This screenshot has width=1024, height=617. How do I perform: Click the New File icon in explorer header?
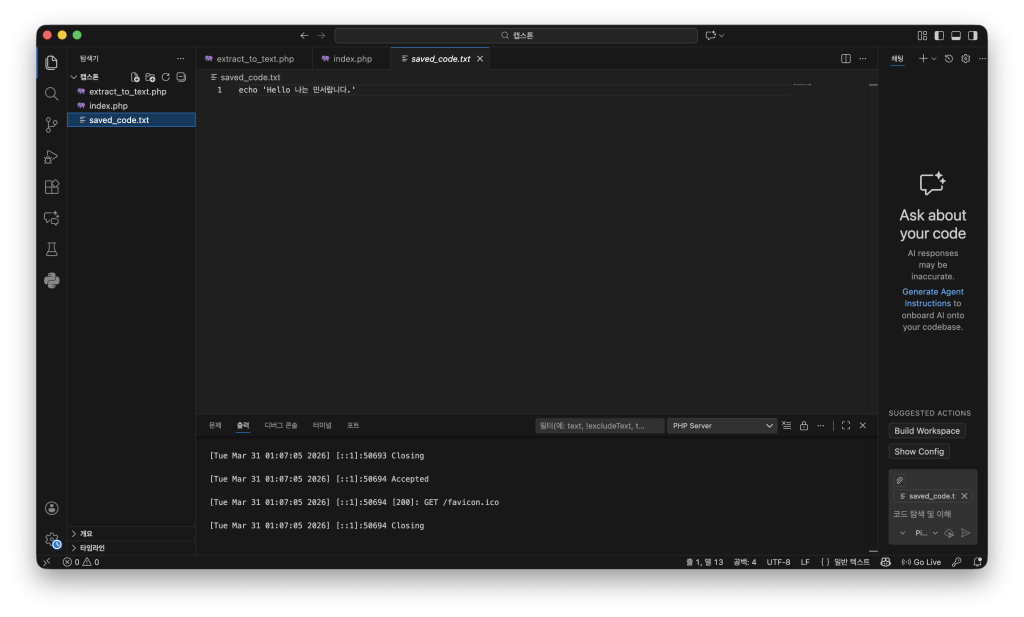coord(135,77)
